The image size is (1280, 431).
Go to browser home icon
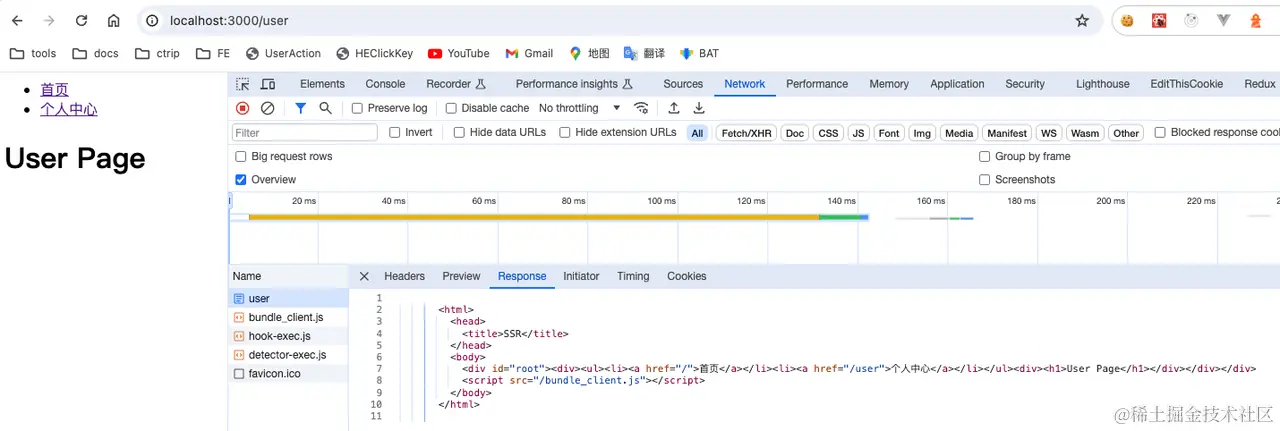pyautogui.click(x=113, y=20)
